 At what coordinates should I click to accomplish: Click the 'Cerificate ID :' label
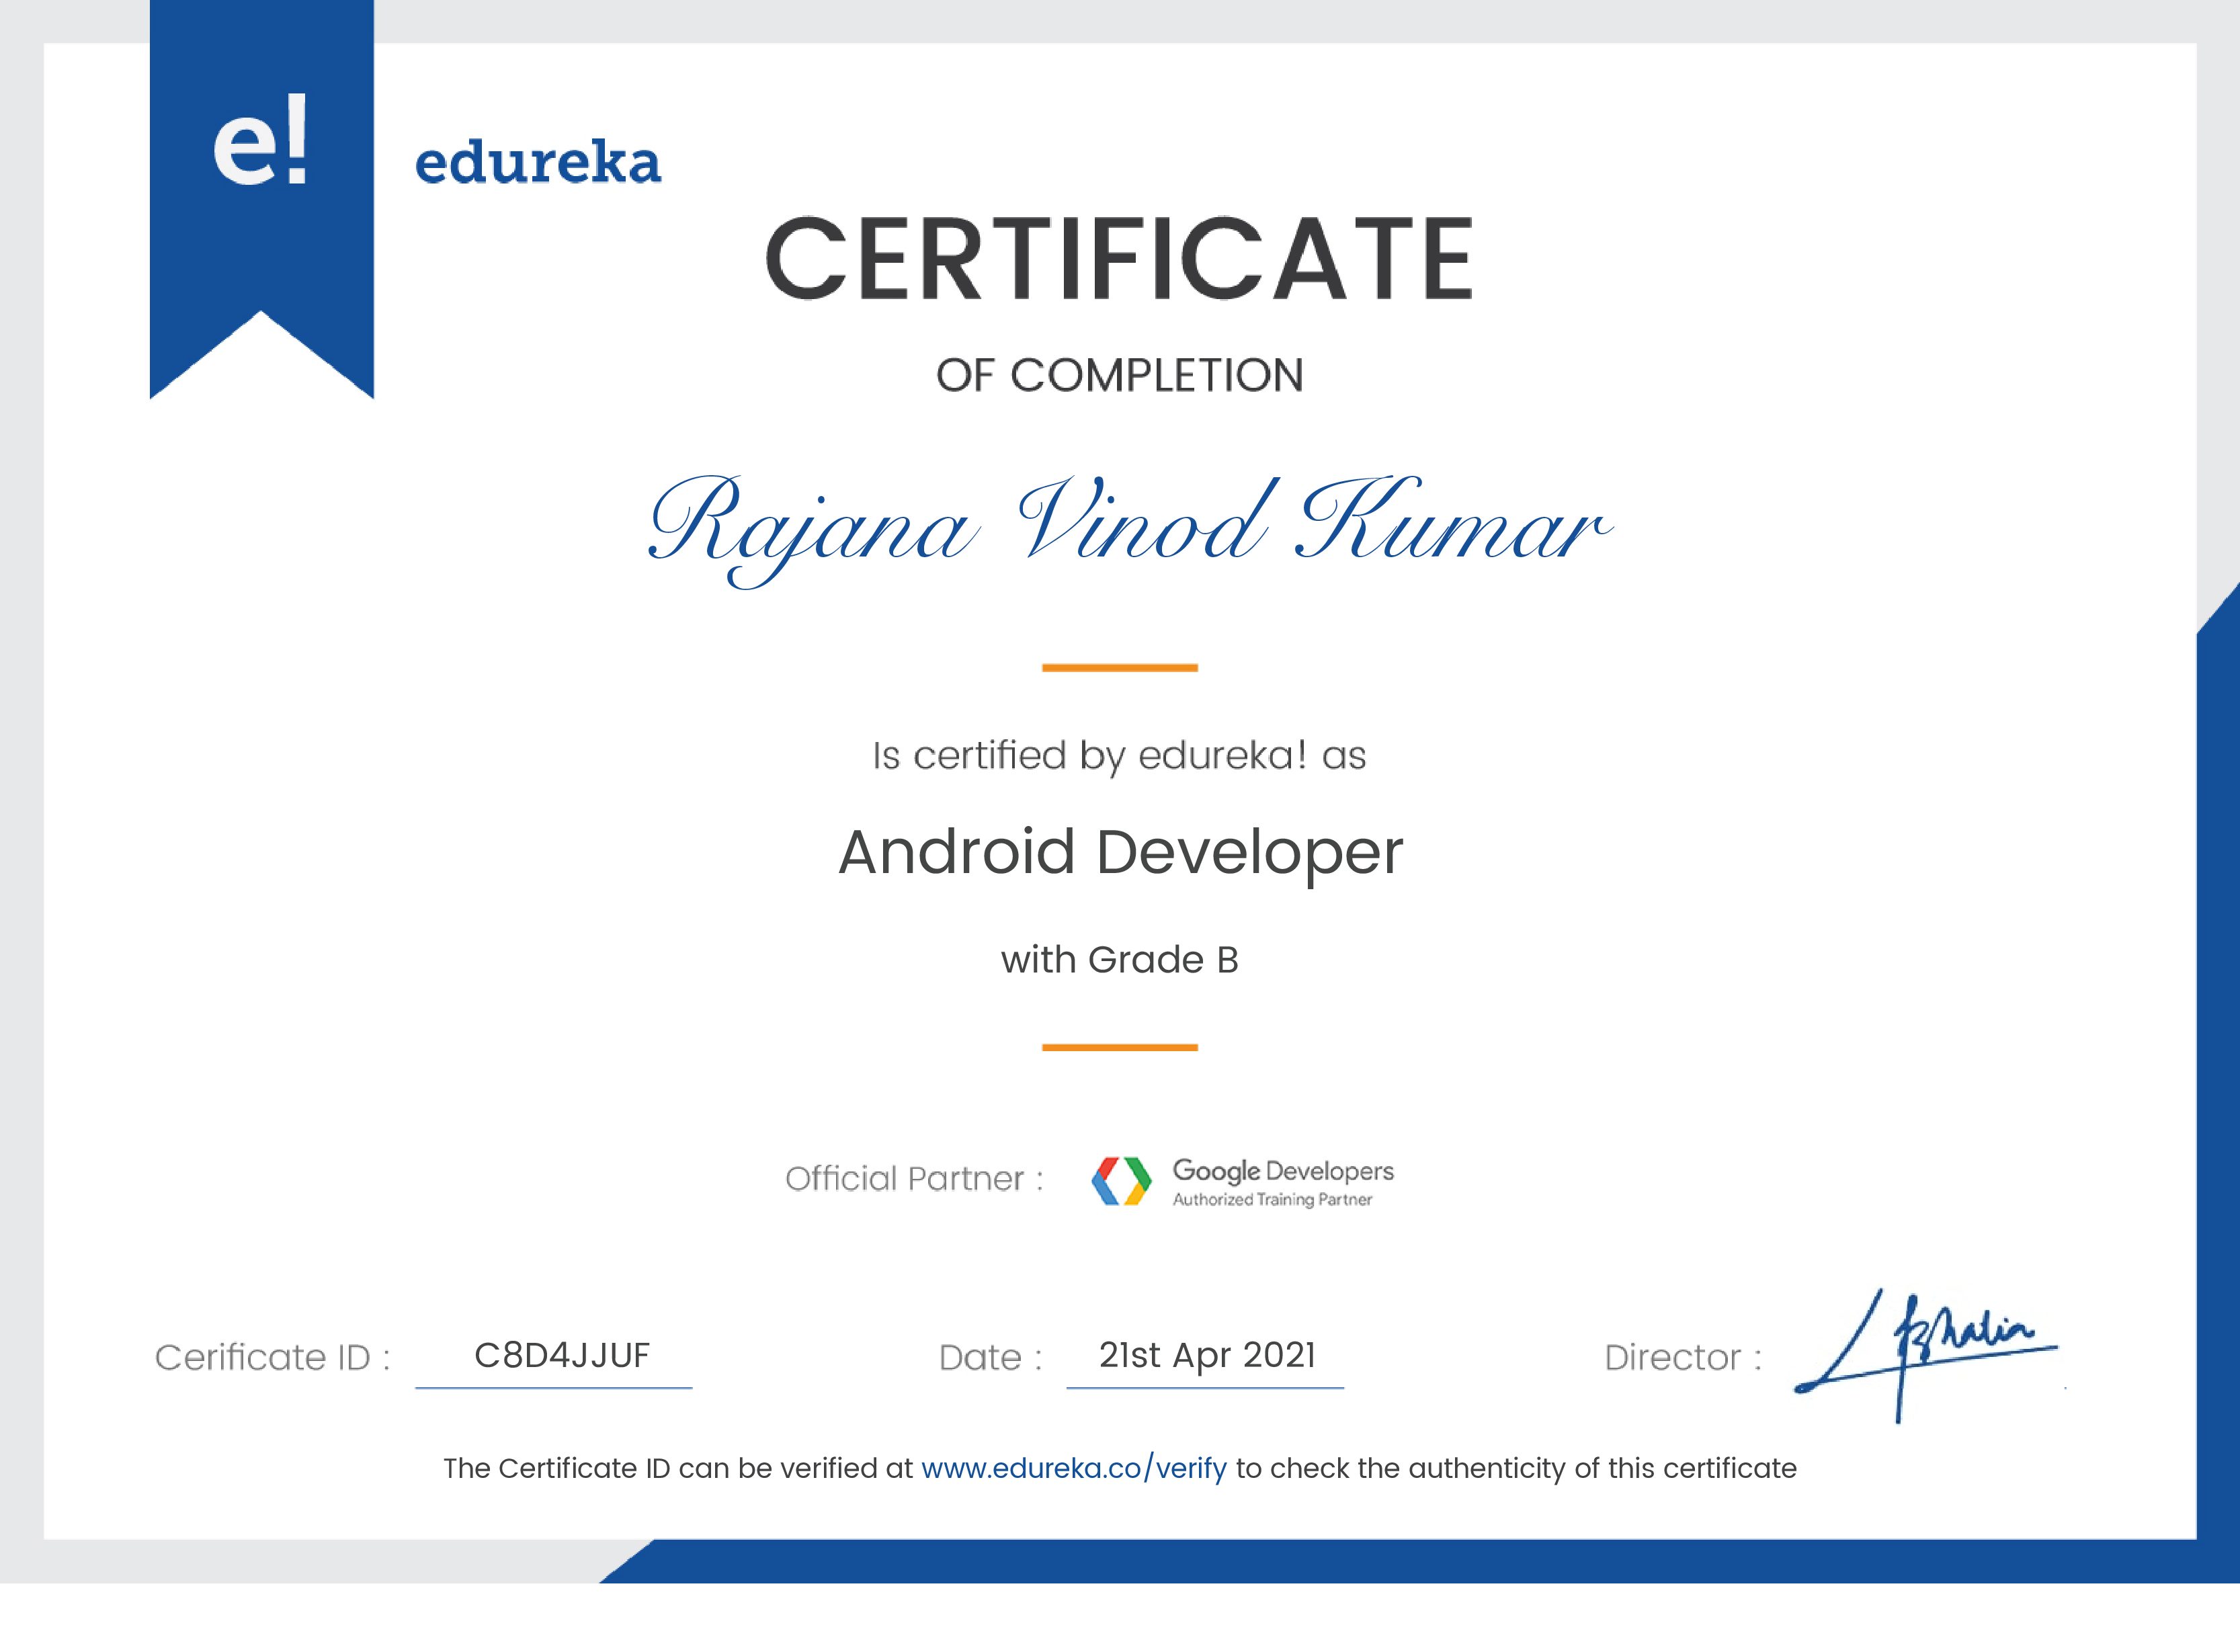272,1358
